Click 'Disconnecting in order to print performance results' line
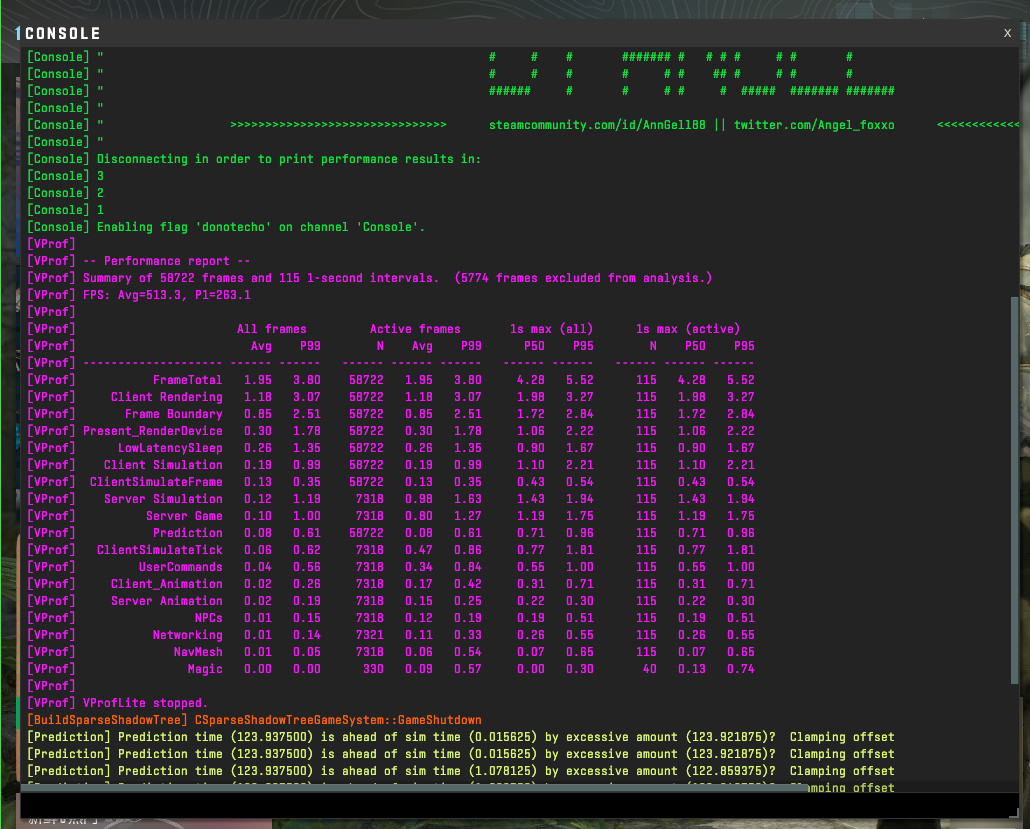 click(254, 159)
